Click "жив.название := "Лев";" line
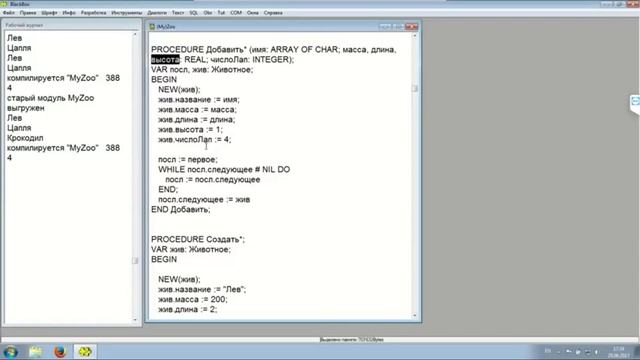Viewport: 640px width, 360px height. coord(202,289)
